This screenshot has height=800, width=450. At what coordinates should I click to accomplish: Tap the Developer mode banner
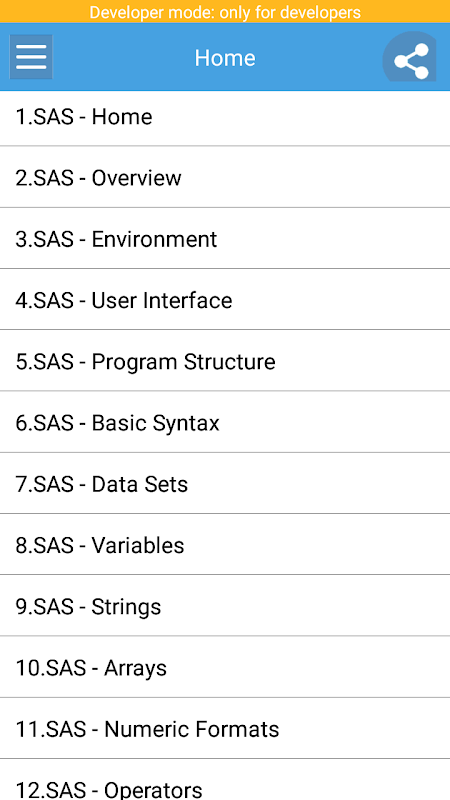tap(225, 12)
